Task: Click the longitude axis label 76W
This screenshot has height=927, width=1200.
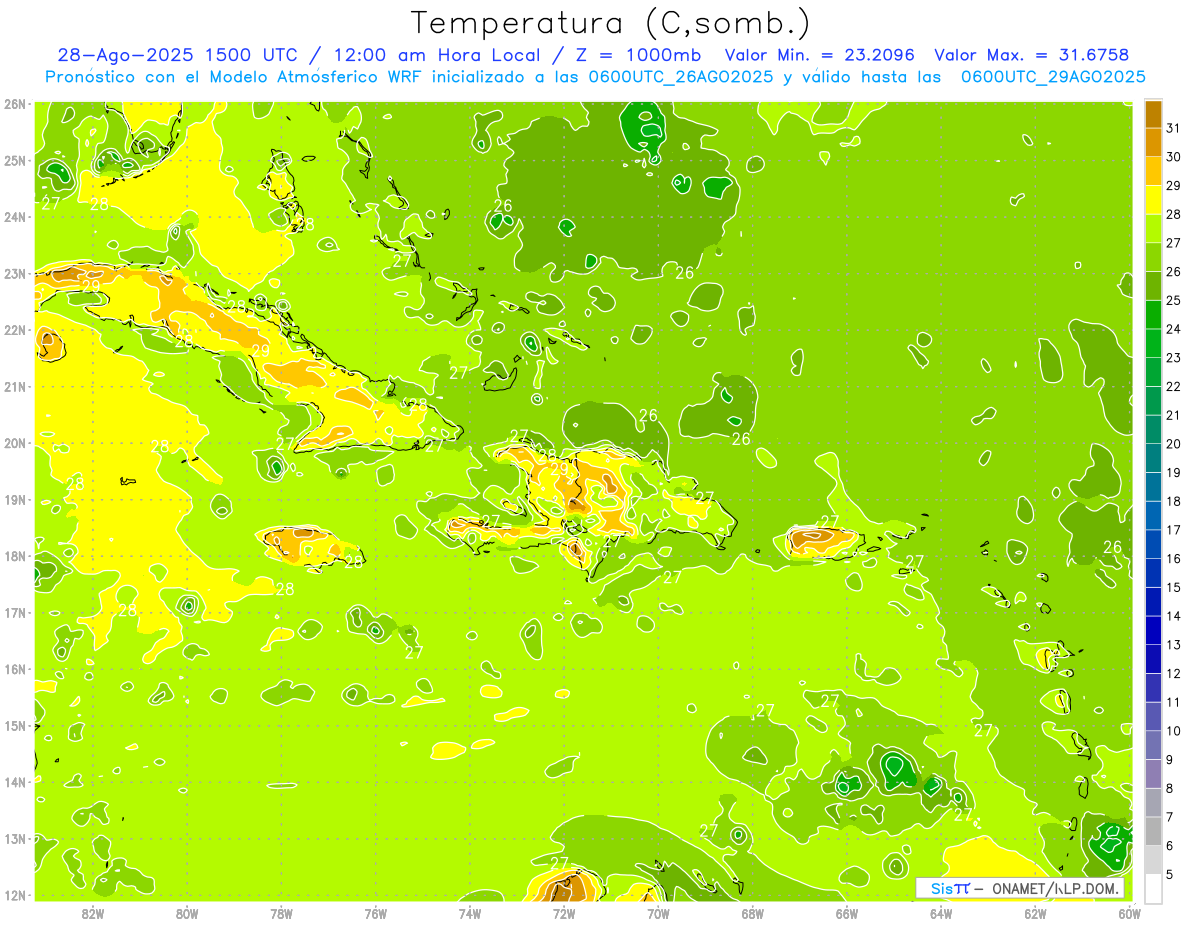Action: tap(376, 913)
